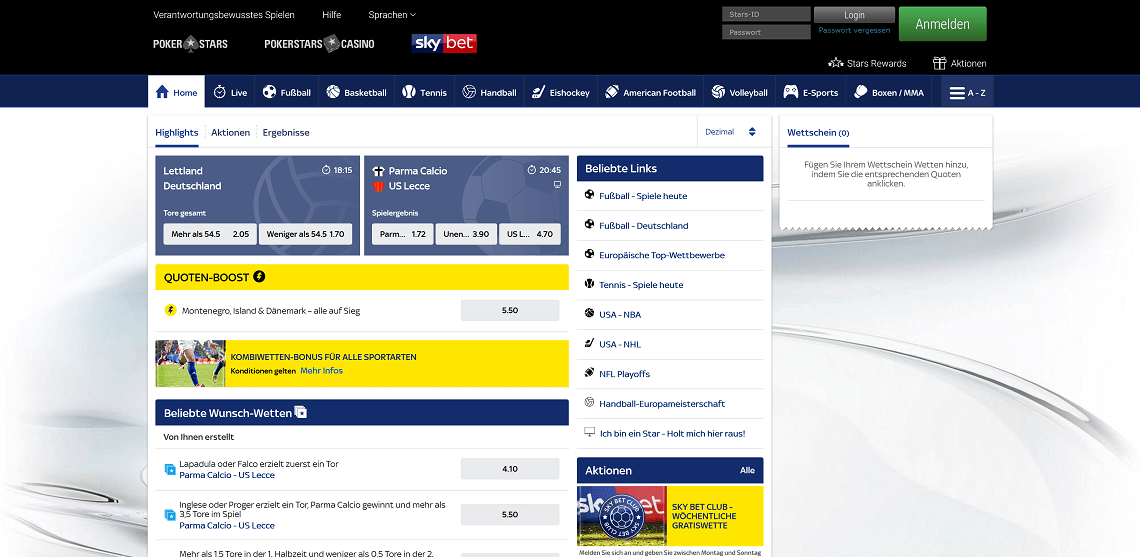Open the USA - NHL link
Image resolution: width=1140 pixels, height=557 pixels.
pos(620,345)
